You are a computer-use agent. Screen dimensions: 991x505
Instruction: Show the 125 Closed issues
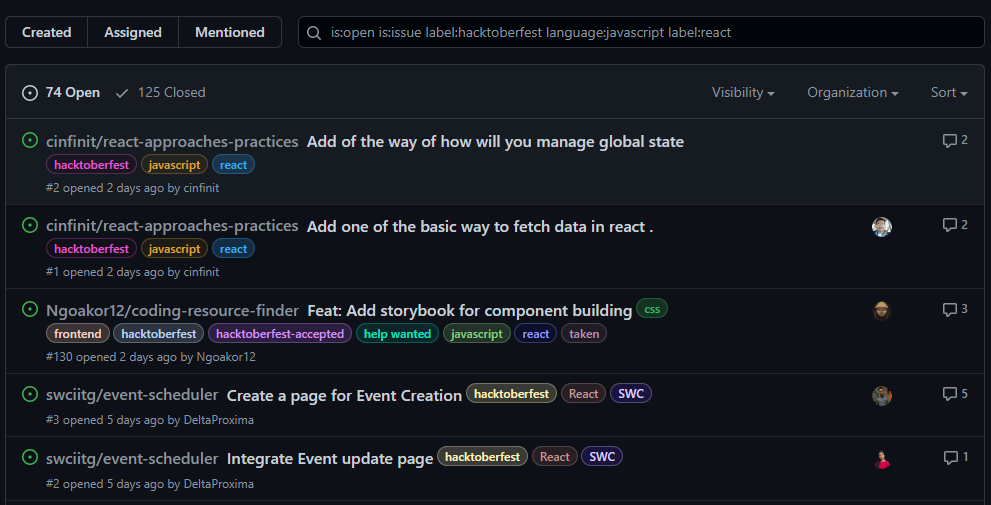click(x=161, y=93)
